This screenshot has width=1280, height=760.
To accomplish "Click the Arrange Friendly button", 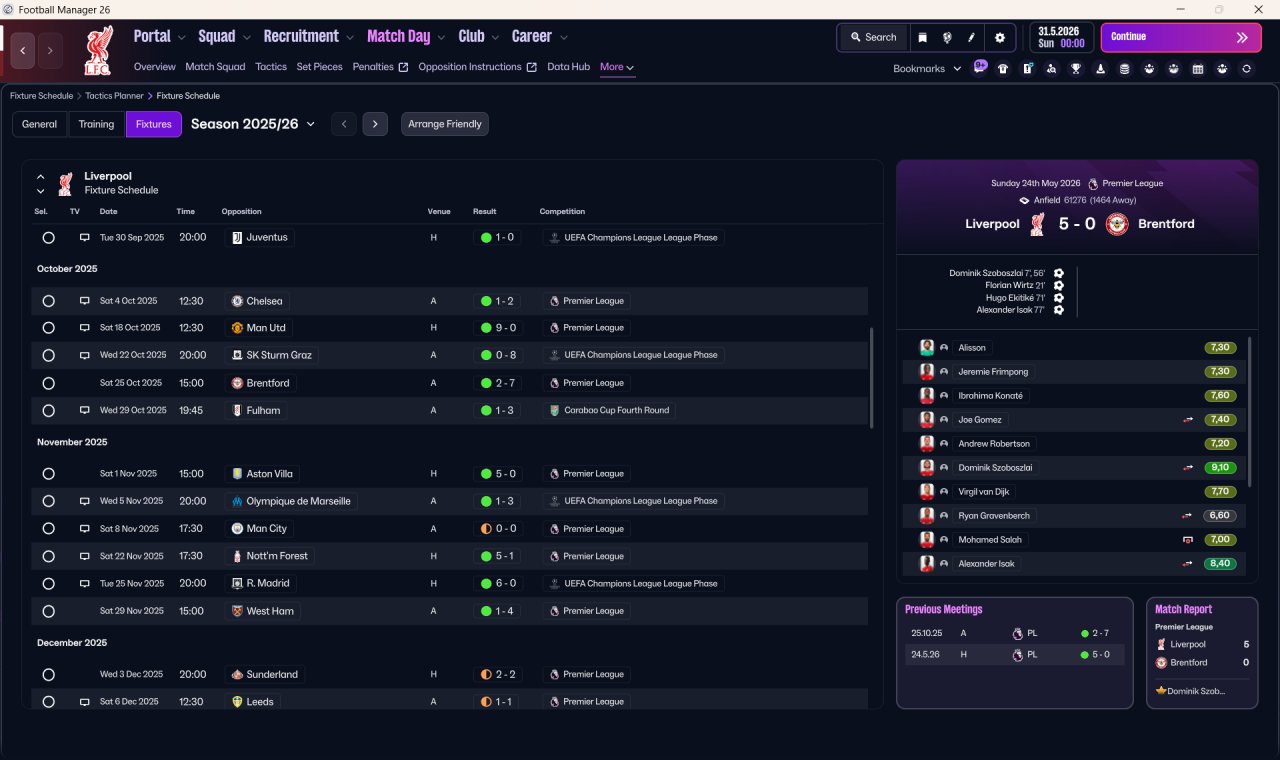I will coord(445,124).
